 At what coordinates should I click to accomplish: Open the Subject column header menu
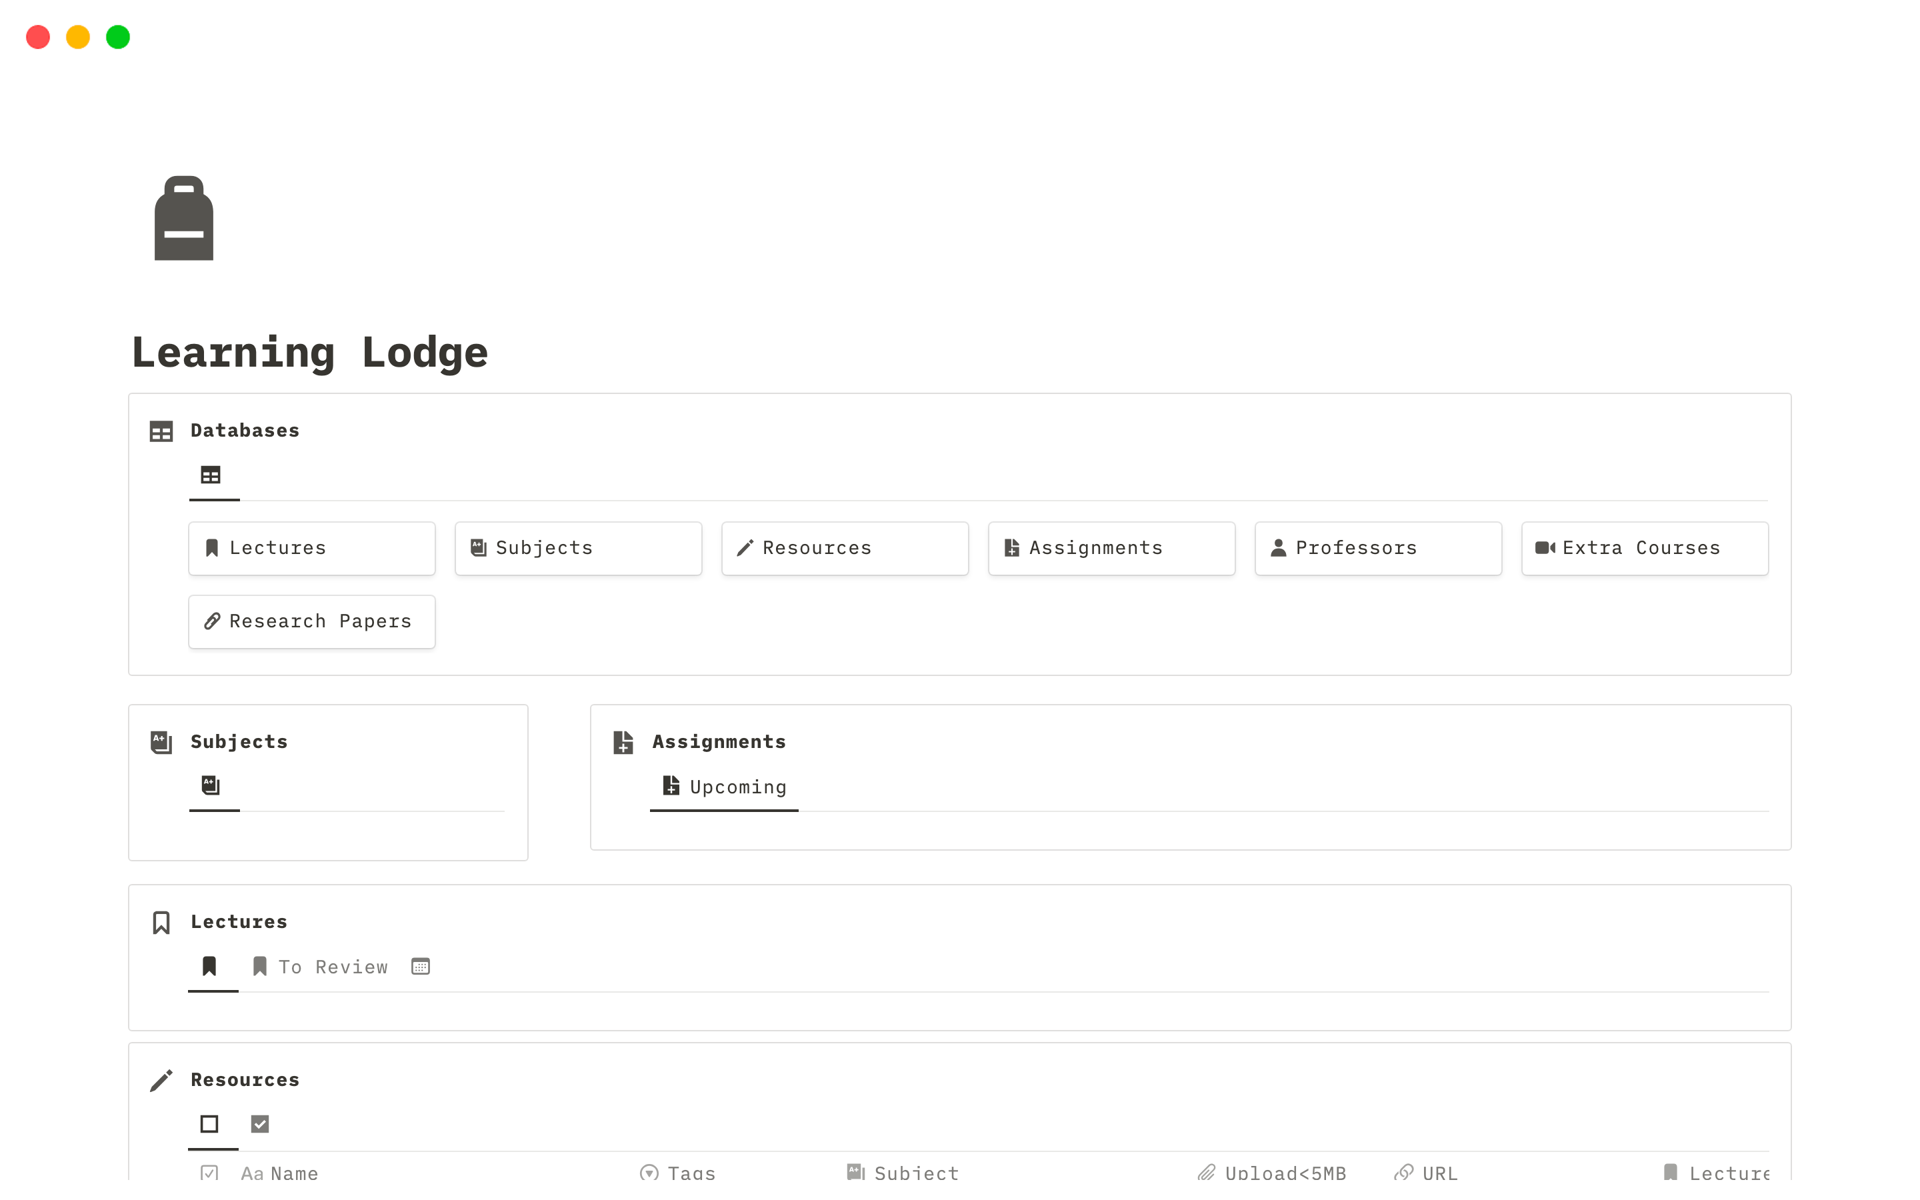tap(902, 1172)
